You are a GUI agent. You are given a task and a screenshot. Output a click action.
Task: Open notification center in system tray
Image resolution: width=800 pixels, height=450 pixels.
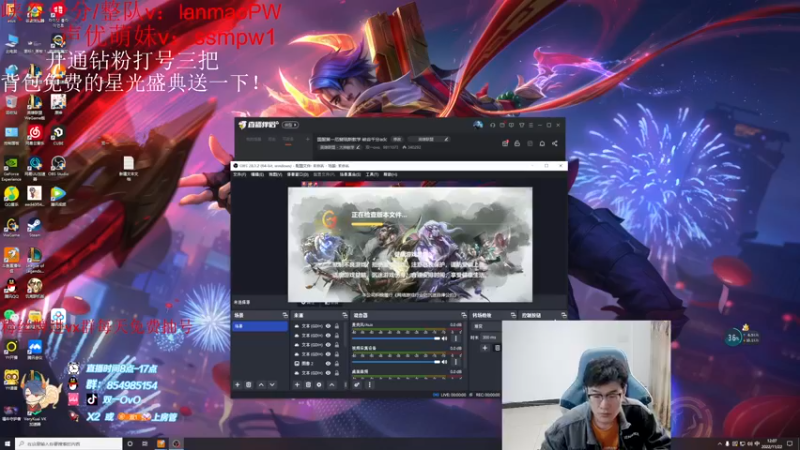click(790, 444)
